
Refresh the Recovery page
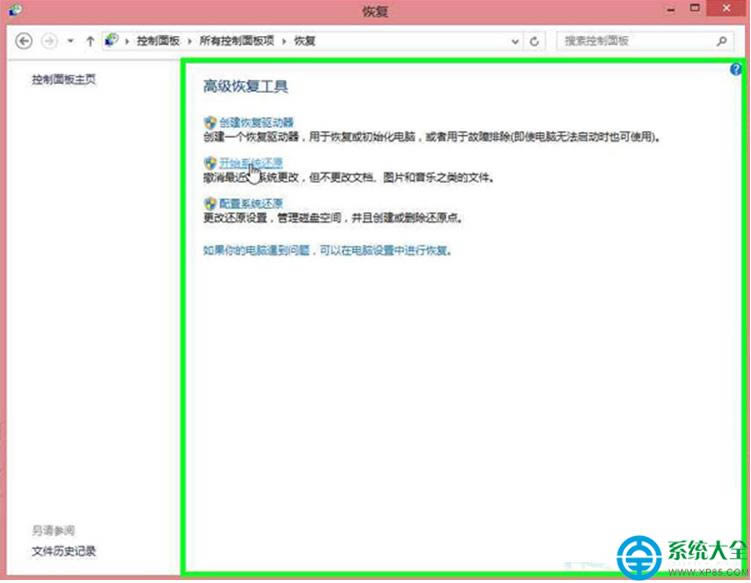535,42
